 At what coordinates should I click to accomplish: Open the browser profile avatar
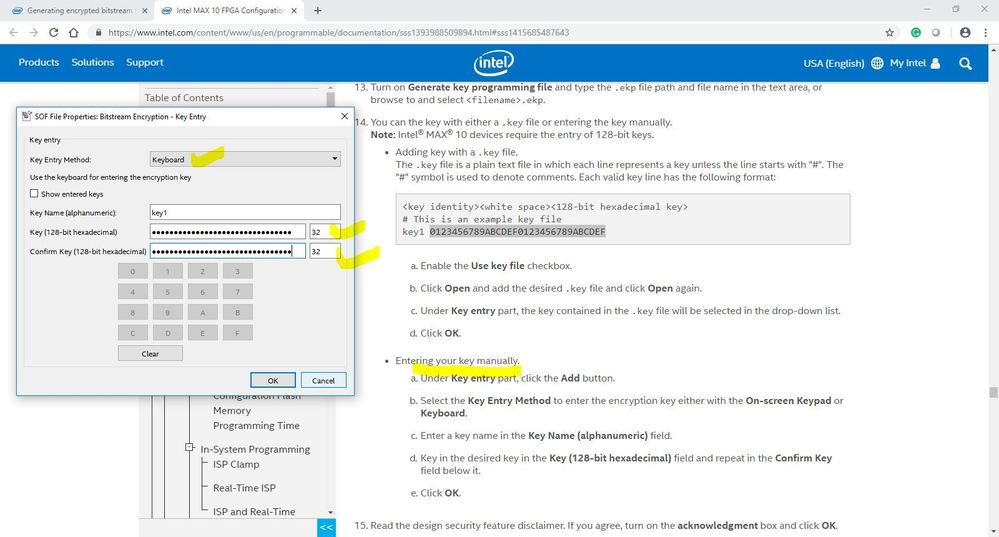965,32
